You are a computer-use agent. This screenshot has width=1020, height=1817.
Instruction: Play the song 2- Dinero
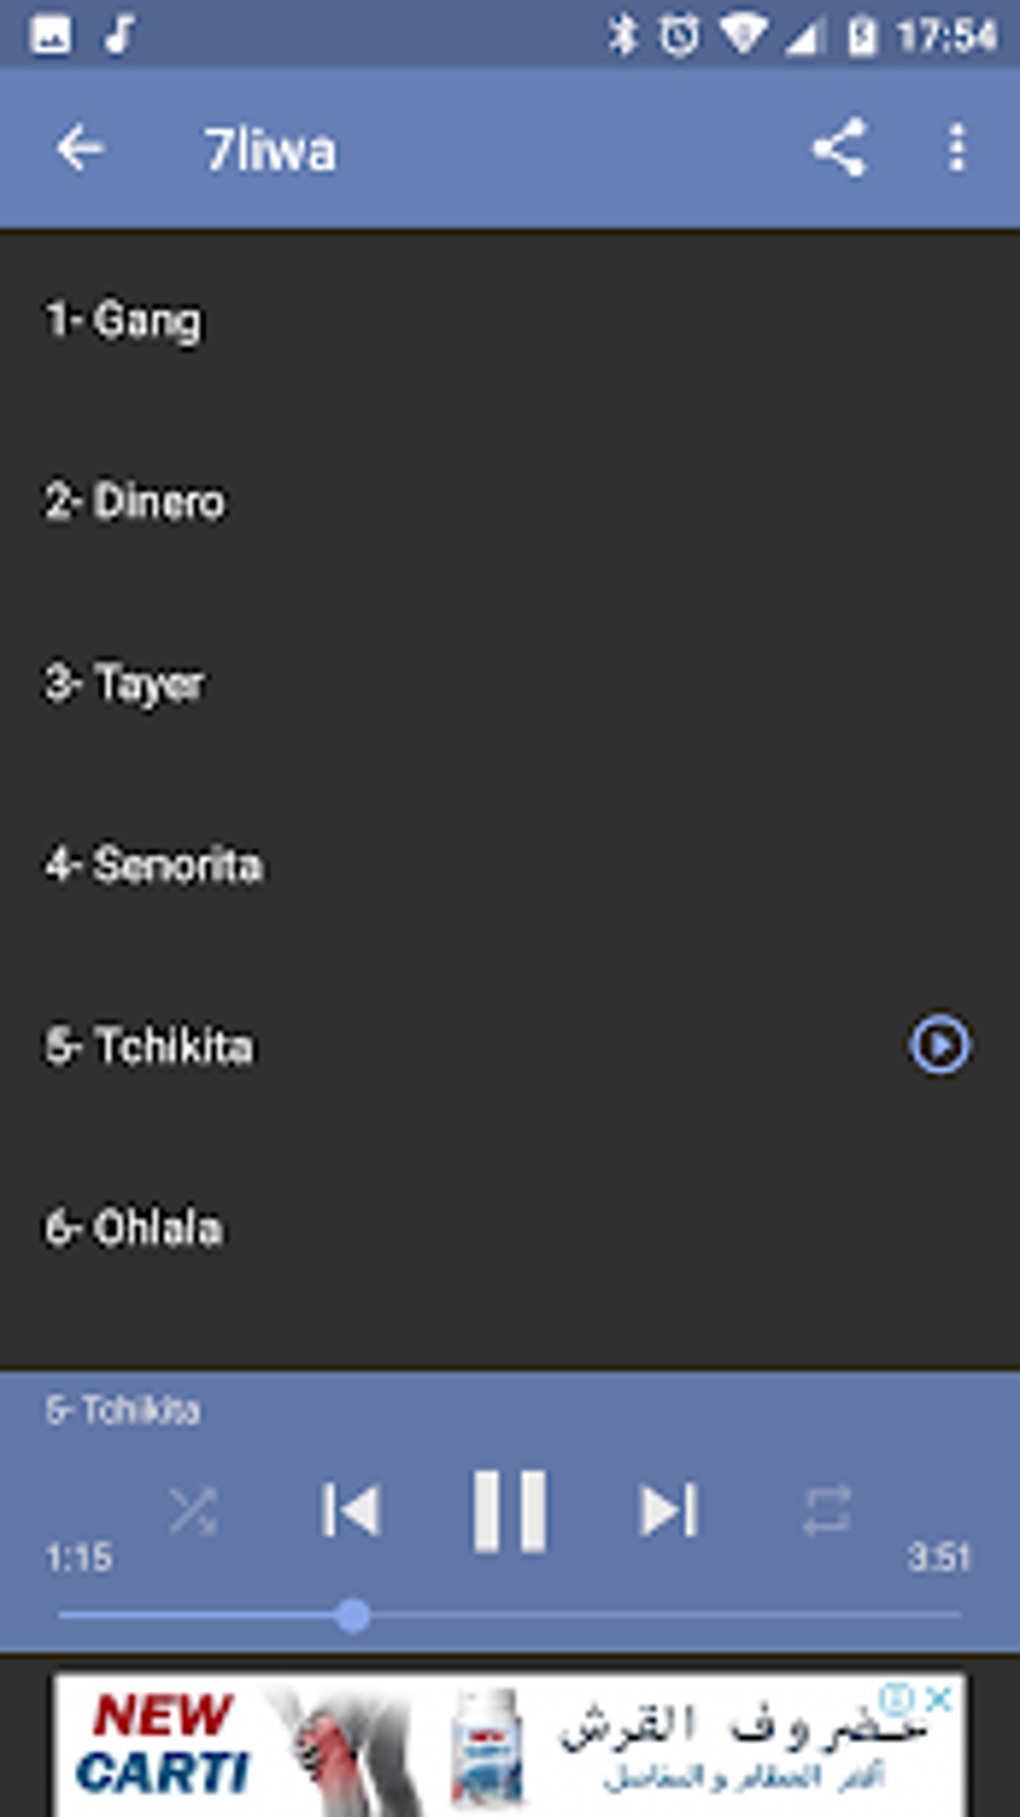pos(135,502)
